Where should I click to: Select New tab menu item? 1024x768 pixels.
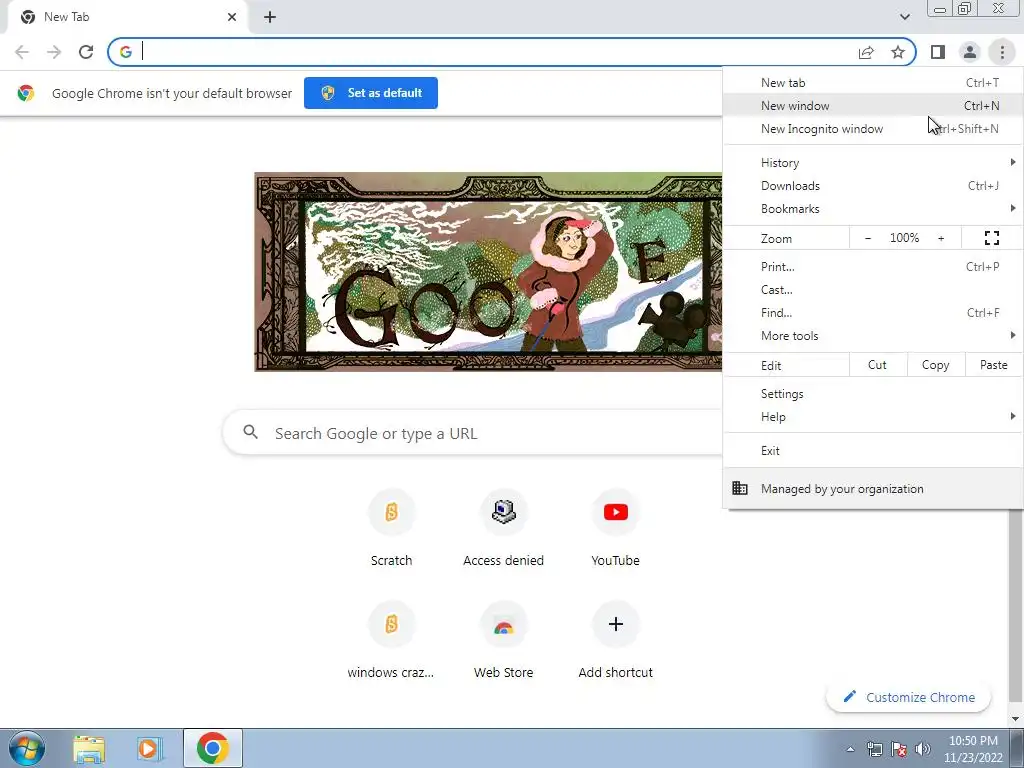[873, 83]
